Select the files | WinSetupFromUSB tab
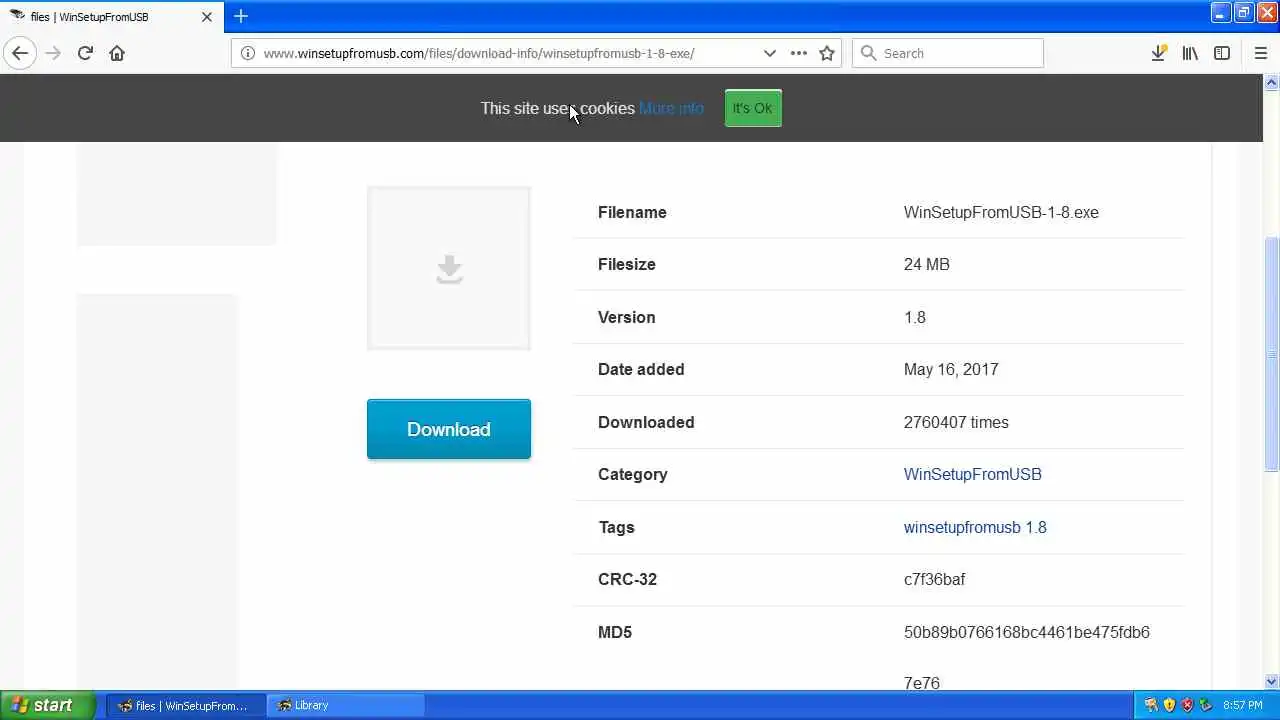Viewport: 1280px width, 720px height. click(112, 16)
